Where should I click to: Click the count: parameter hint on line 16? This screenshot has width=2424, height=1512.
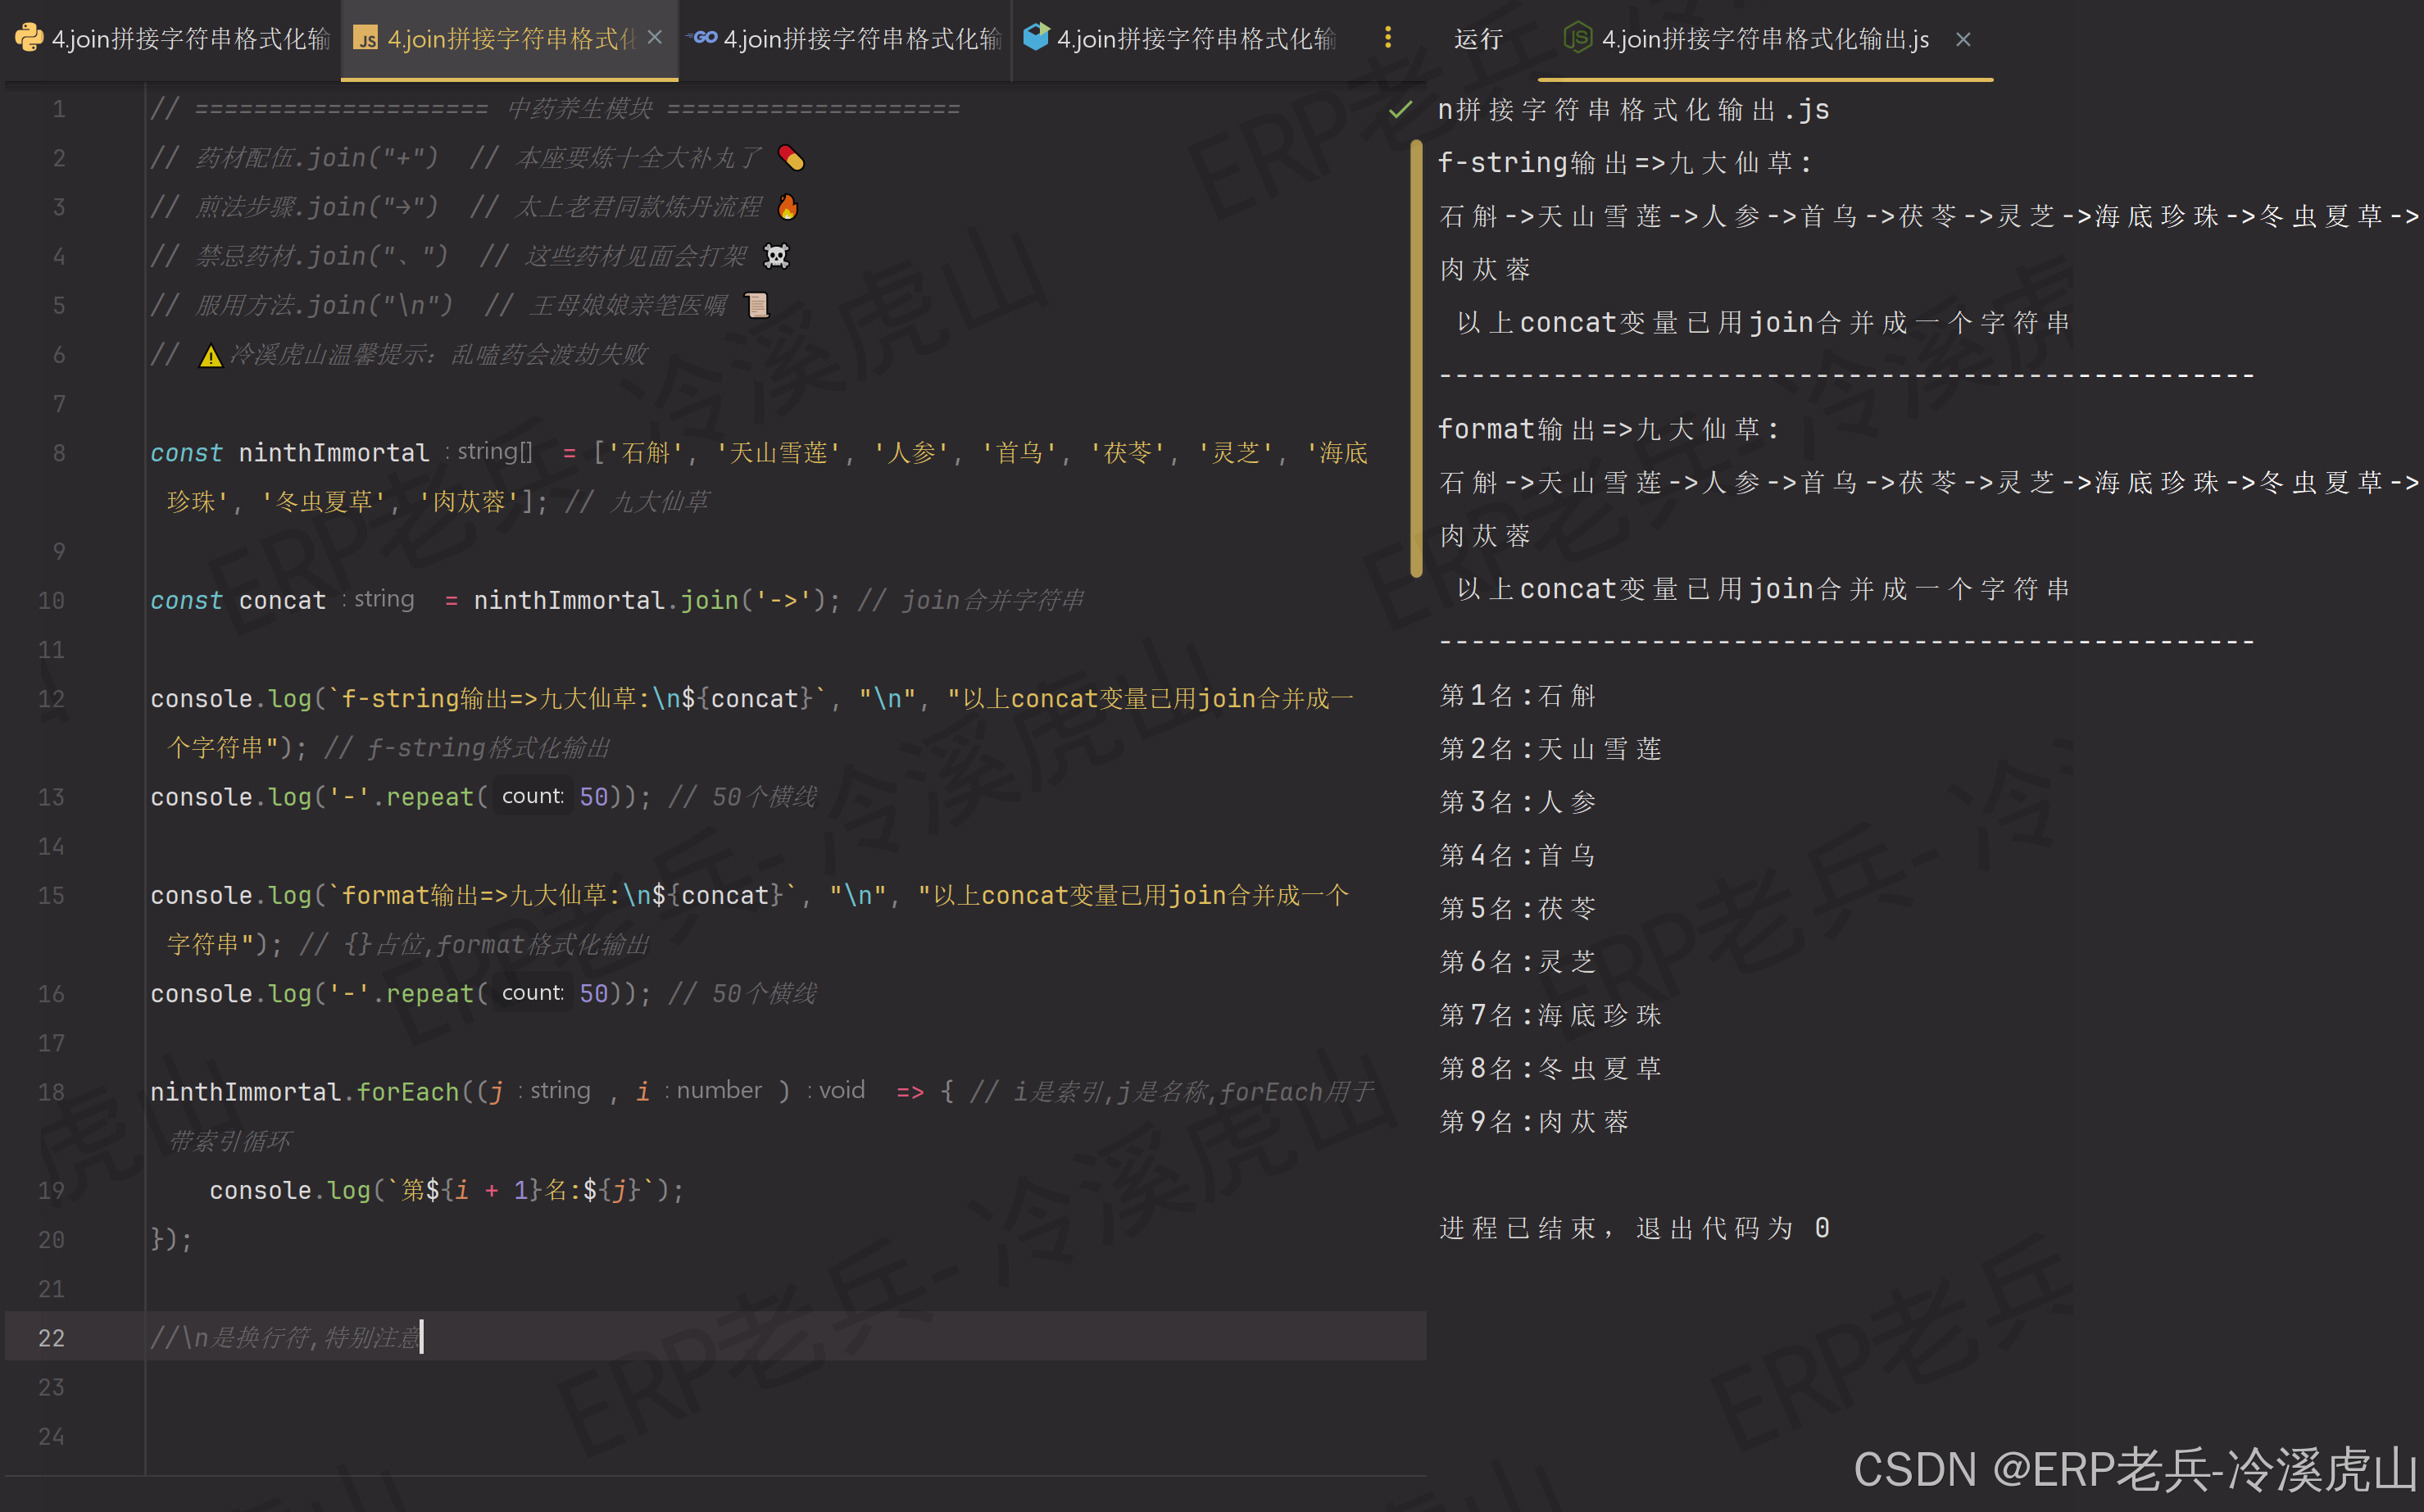click(x=532, y=993)
